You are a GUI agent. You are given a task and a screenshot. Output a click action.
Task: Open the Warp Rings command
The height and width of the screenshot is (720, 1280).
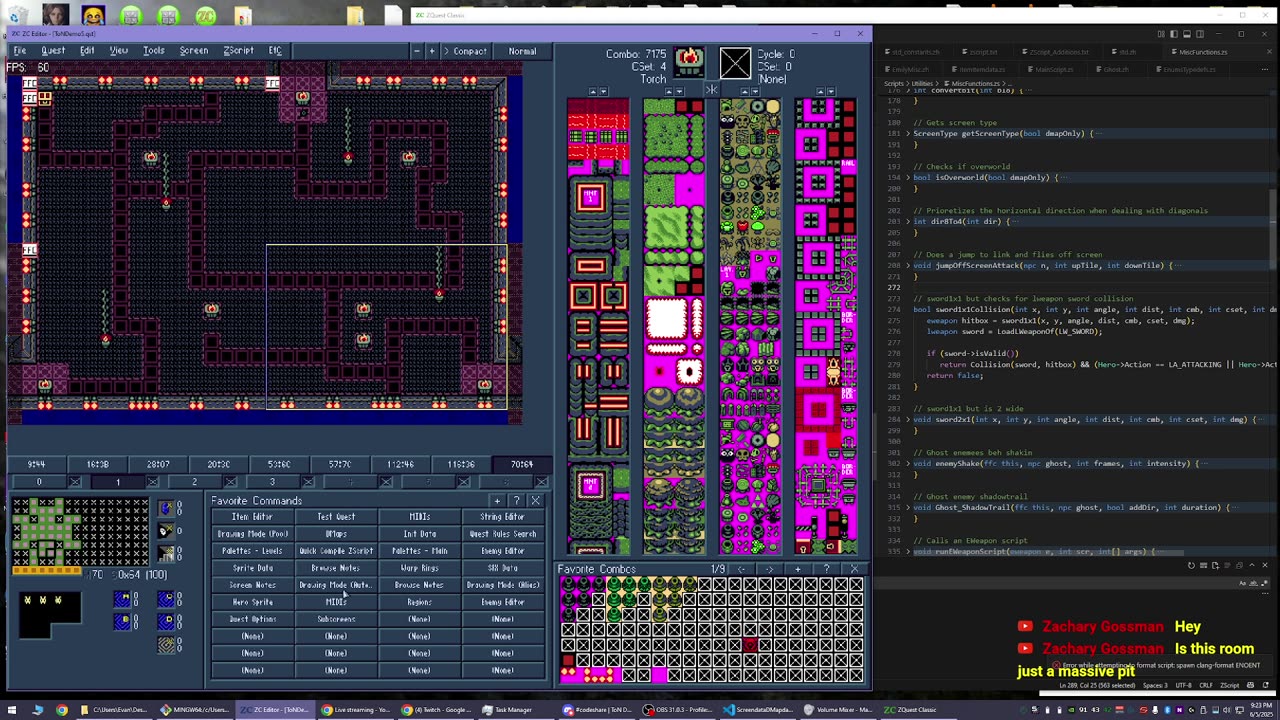click(419, 568)
